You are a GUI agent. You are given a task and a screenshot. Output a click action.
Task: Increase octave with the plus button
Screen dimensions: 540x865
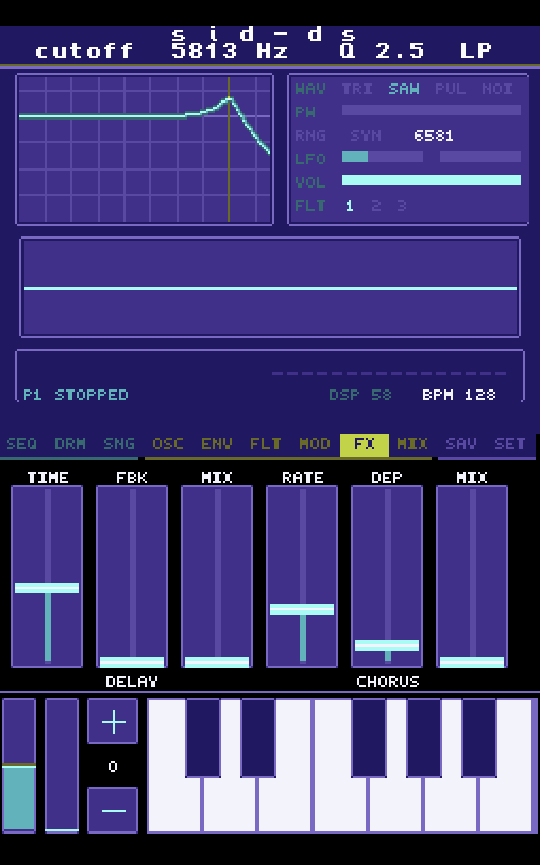tap(113, 721)
